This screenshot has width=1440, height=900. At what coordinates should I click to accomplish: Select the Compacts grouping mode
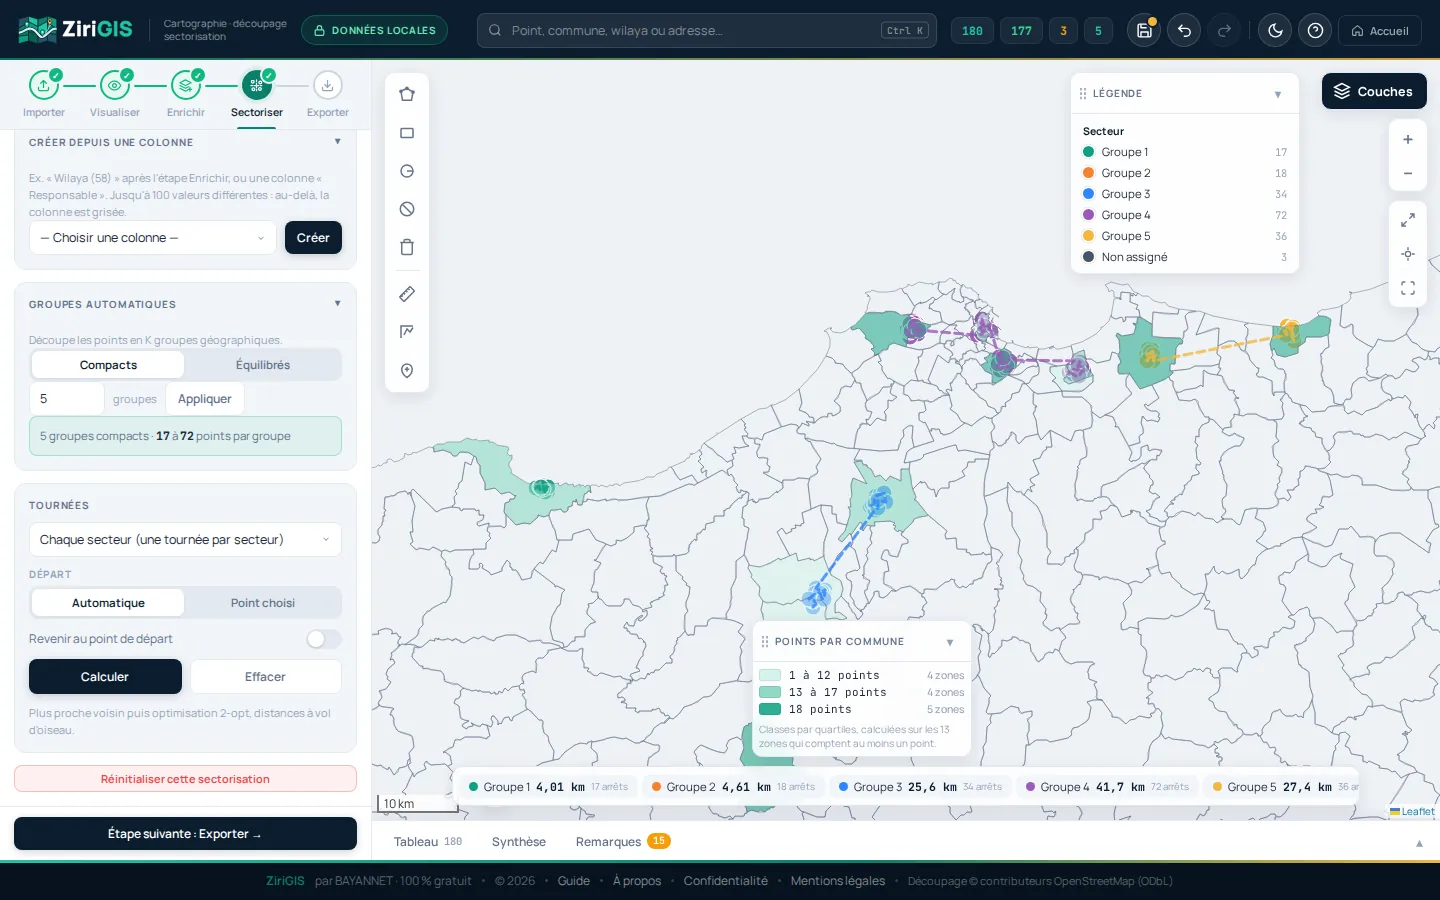point(108,365)
